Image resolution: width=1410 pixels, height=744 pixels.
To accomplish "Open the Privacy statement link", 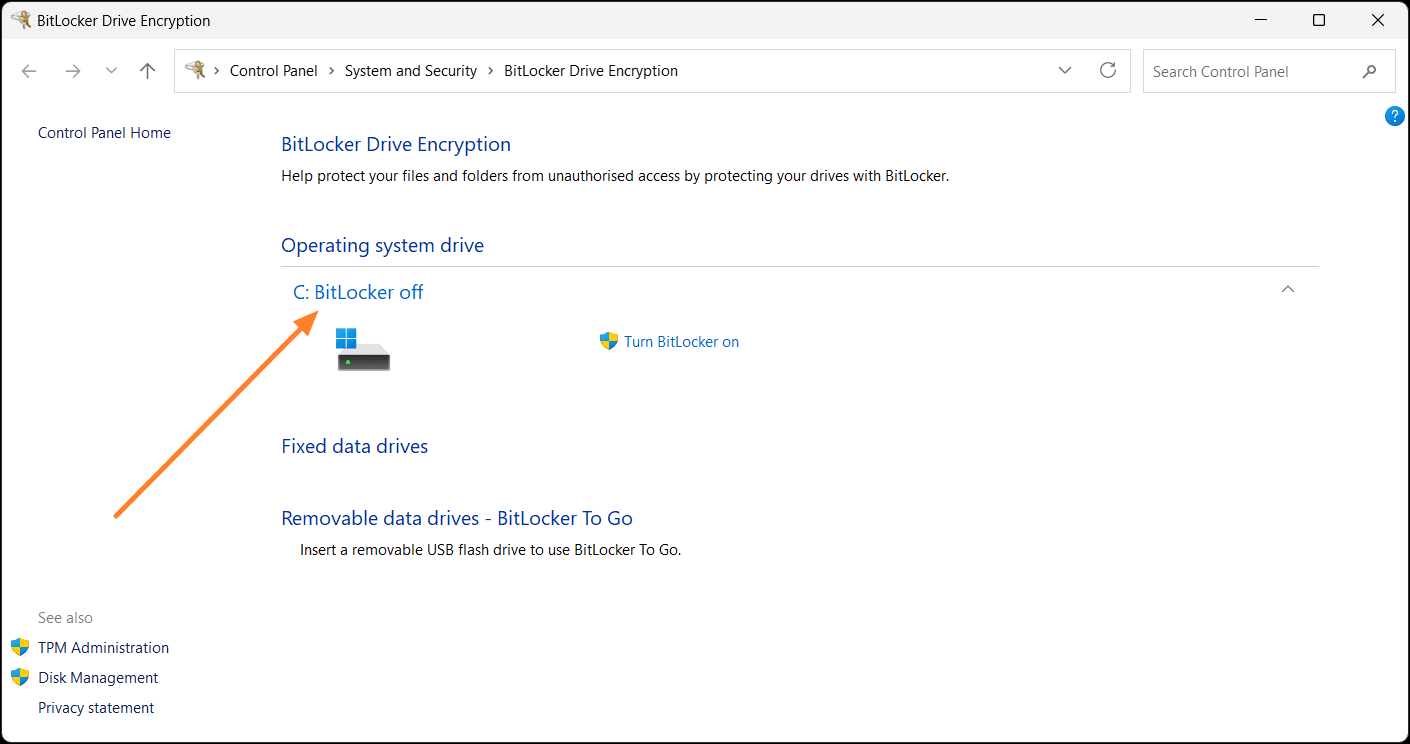I will tap(96, 708).
